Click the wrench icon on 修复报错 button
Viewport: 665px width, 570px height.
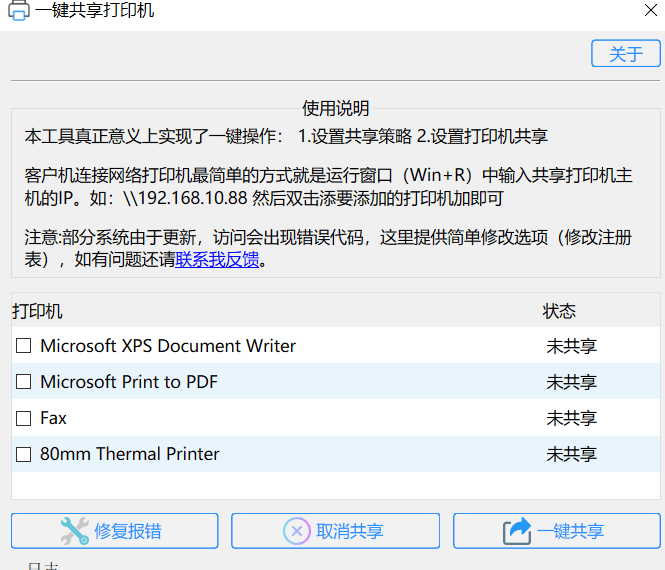click(75, 531)
